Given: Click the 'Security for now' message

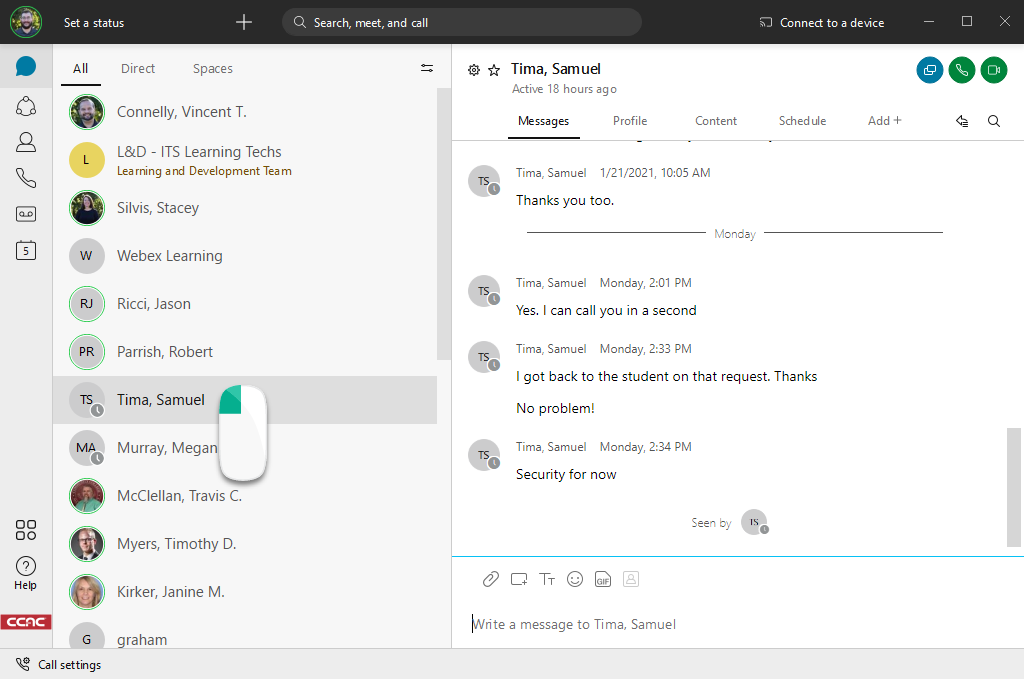Looking at the screenshot, I should [x=566, y=475].
